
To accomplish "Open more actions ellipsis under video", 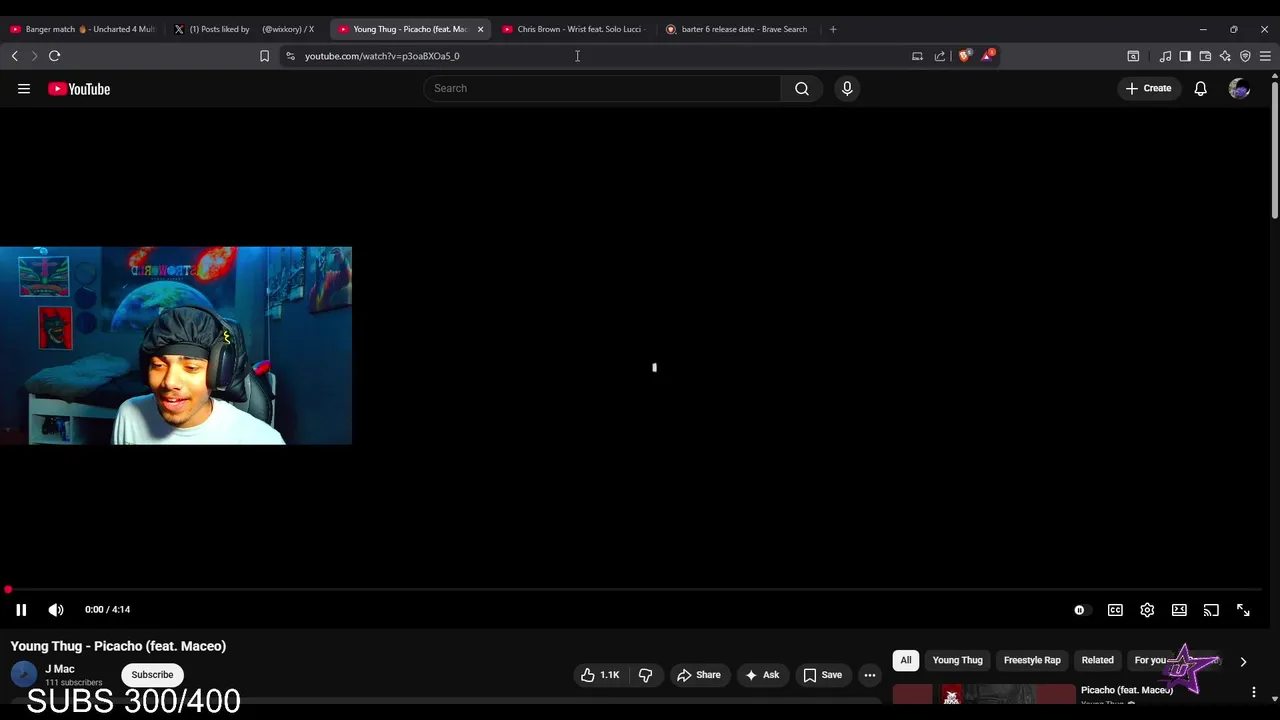I will 870,675.
